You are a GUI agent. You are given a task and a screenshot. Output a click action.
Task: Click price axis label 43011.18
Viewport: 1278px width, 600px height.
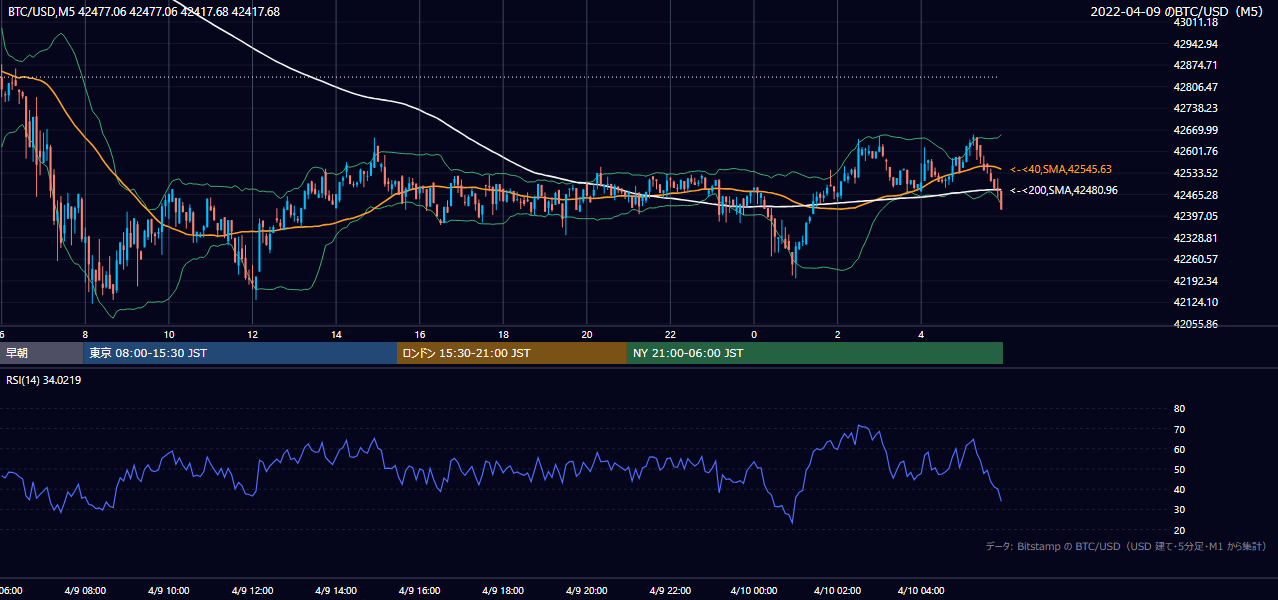1196,22
